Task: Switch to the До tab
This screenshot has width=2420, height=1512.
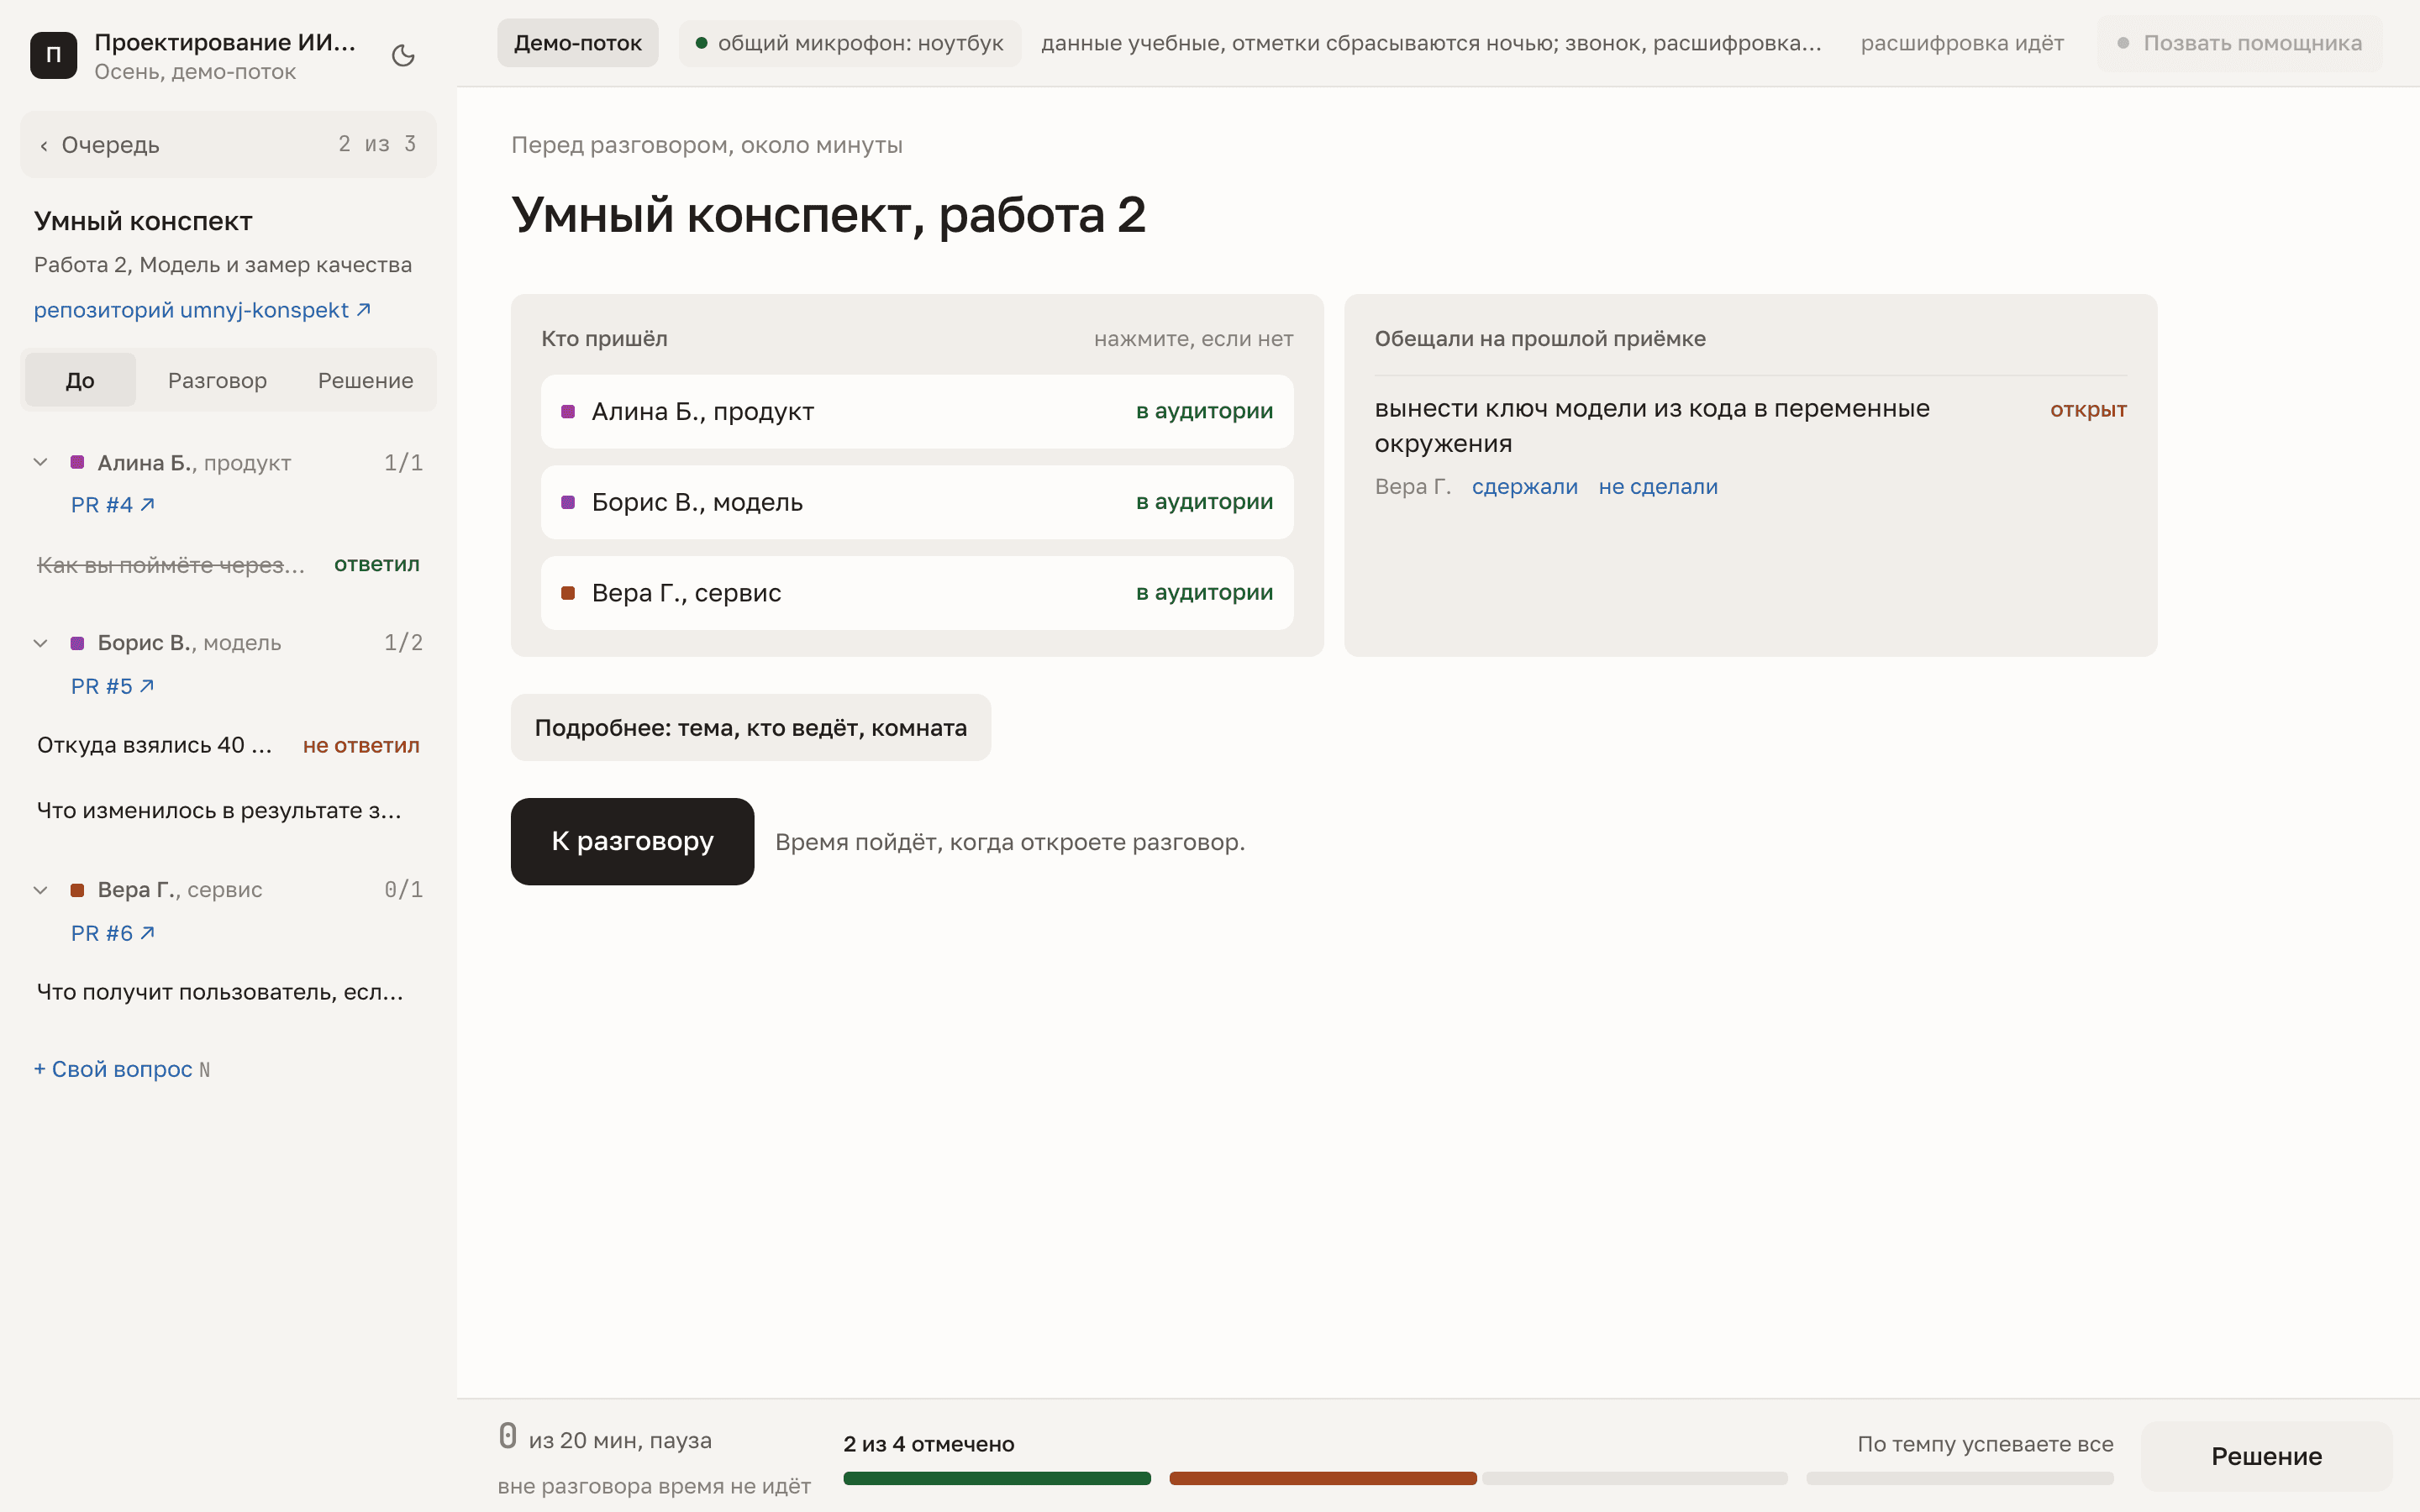Action: (x=80, y=380)
